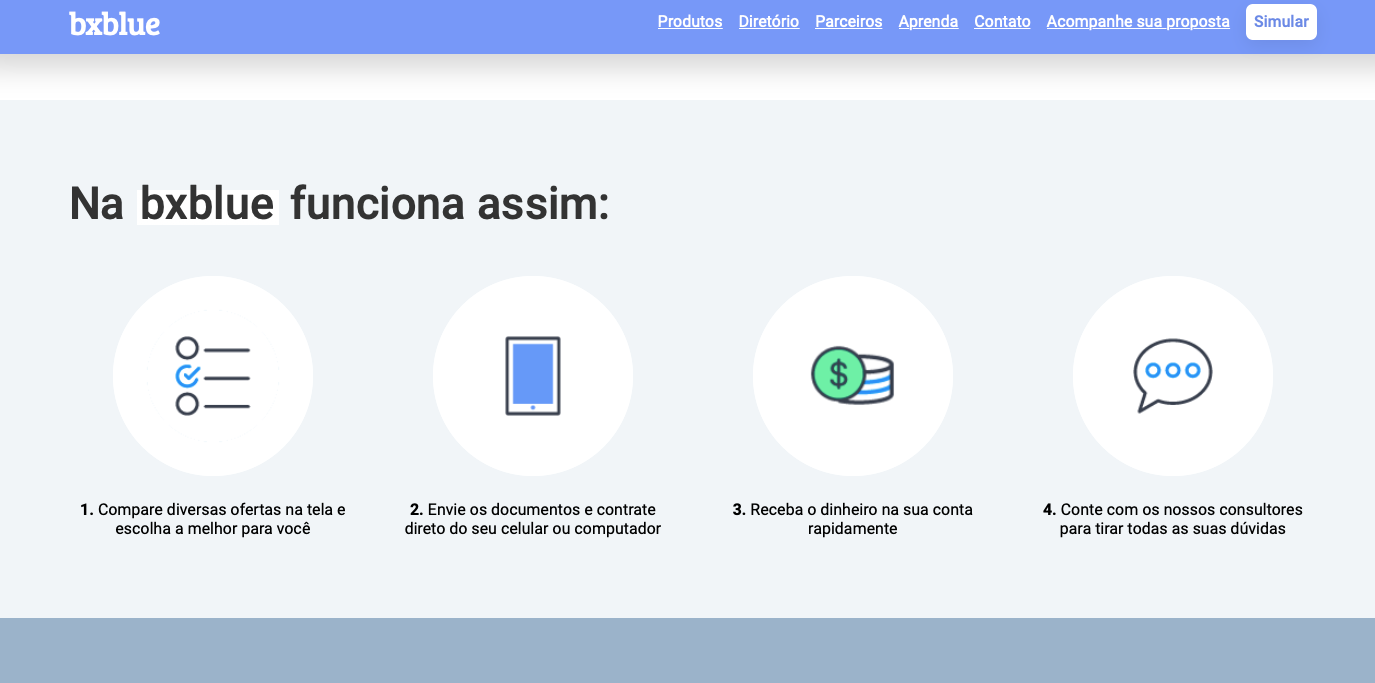Click the 'Na bxblue funciona assim:' heading
Viewport: 1375px width, 683px height.
click(x=339, y=204)
